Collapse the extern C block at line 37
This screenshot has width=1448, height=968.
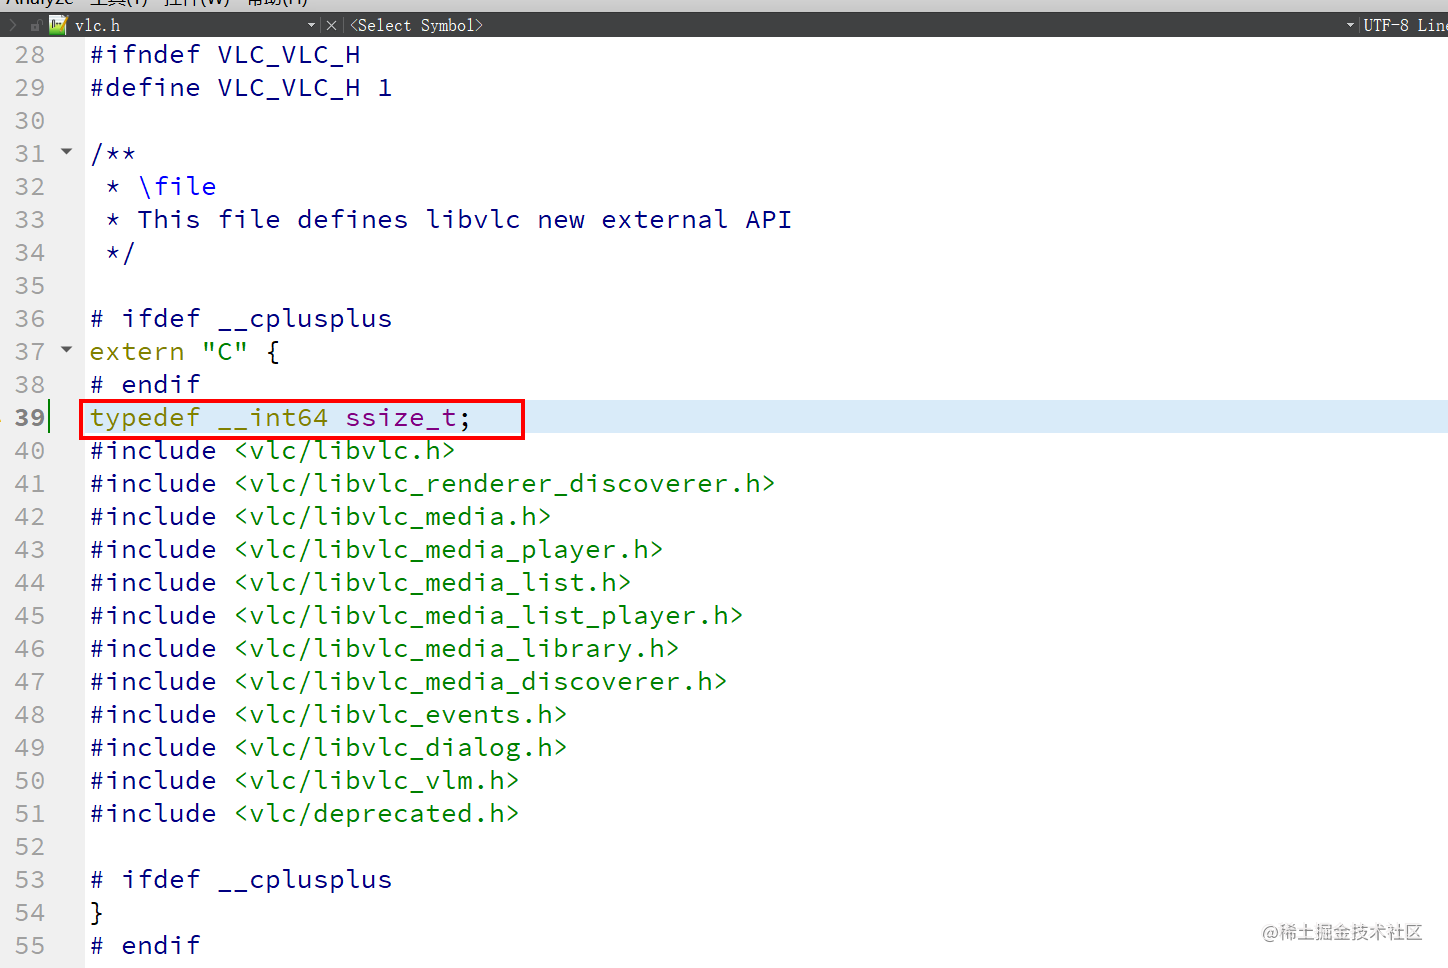coord(66,351)
